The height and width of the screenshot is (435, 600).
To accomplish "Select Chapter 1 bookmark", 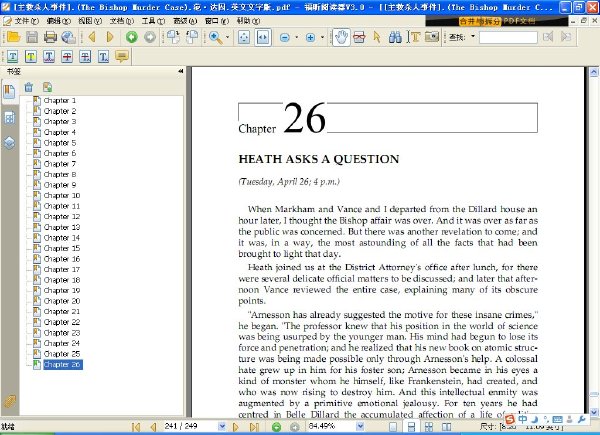I will tap(60, 101).
